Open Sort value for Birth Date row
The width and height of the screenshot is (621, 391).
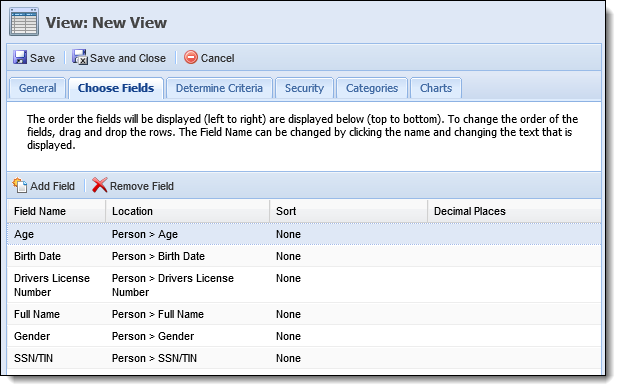point(288,256)
